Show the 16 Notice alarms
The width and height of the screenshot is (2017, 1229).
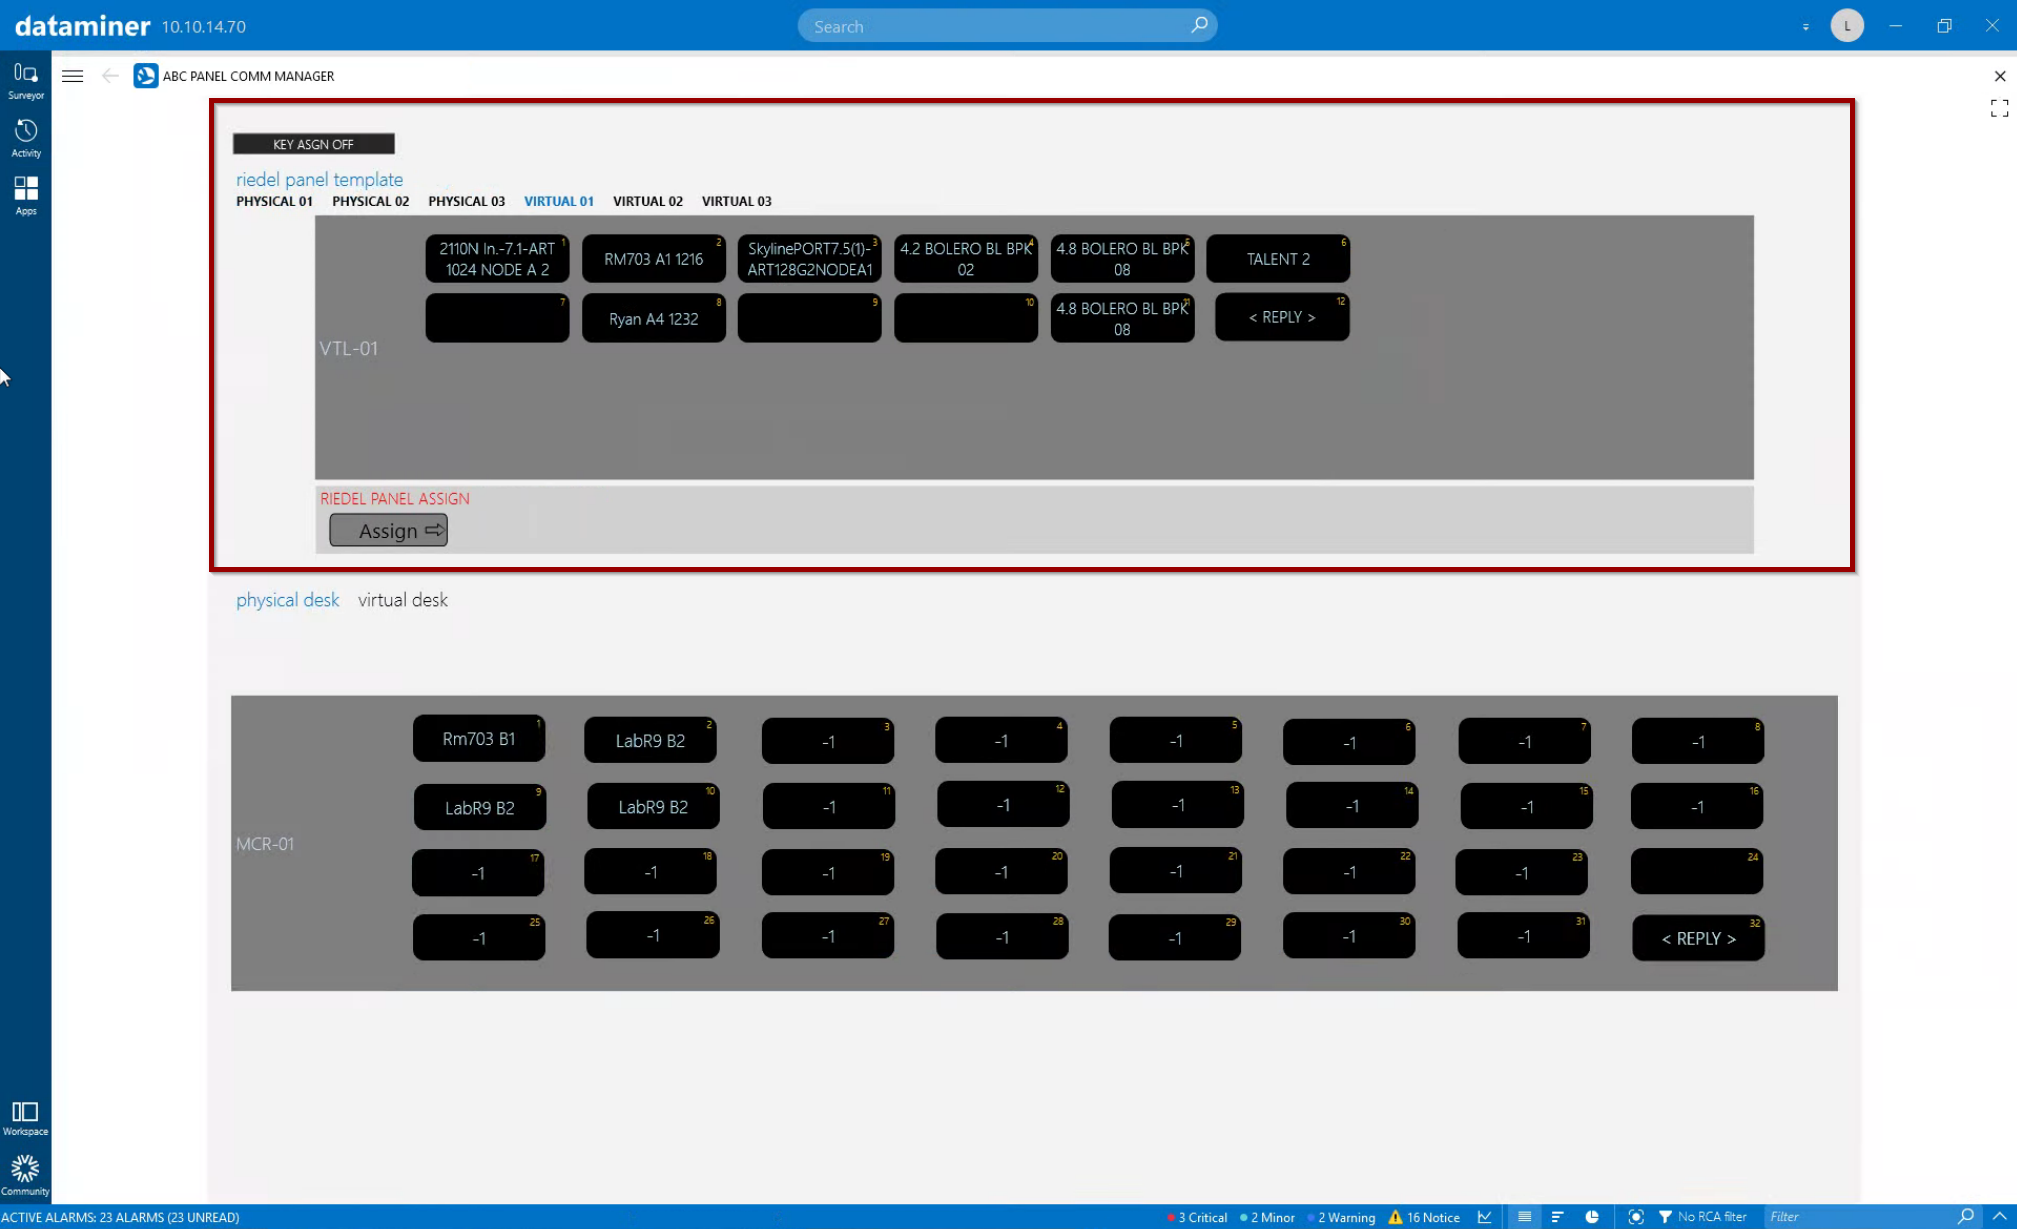click(1424, 1217)
